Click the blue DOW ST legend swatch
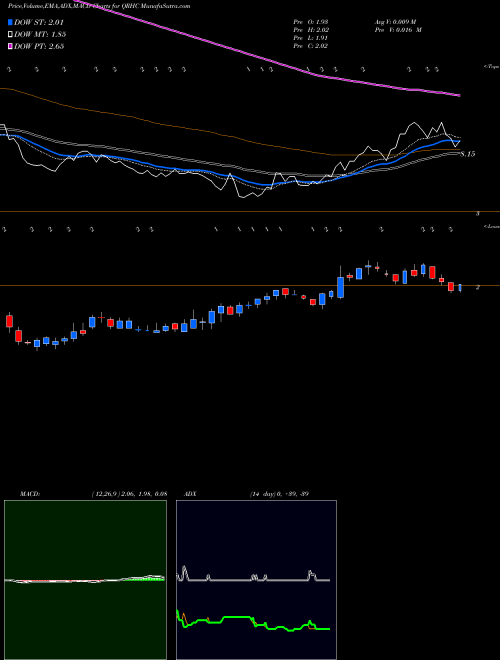500x660 pixels. pos(10,22)
